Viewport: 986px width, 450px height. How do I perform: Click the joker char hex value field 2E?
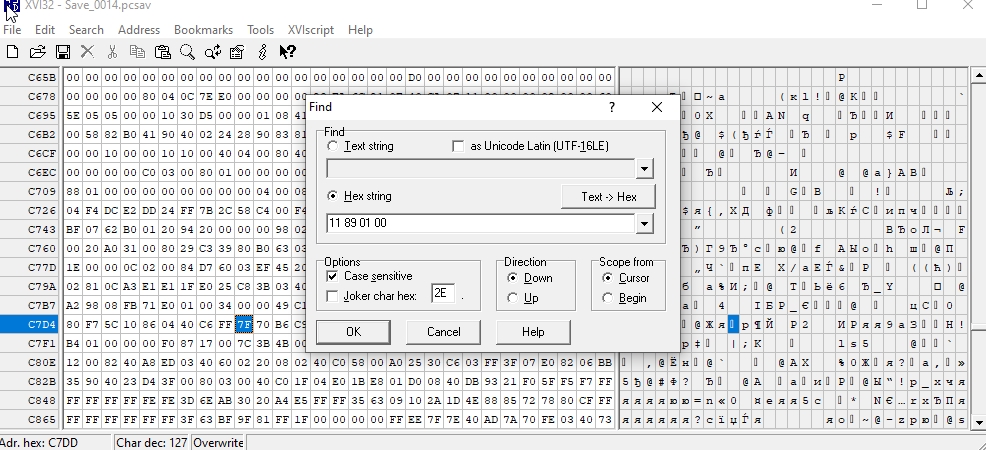point(443,294)
